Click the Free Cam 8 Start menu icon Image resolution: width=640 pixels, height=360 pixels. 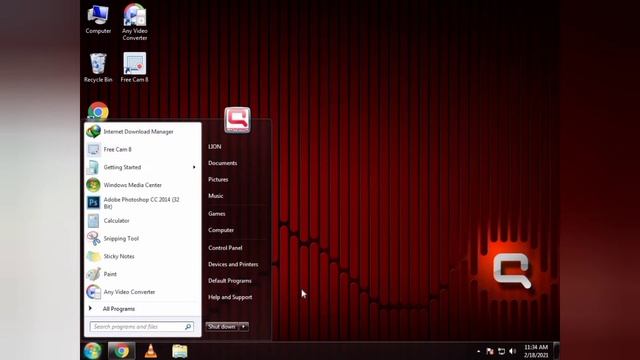pyautogui.click(x=93, y=149)
